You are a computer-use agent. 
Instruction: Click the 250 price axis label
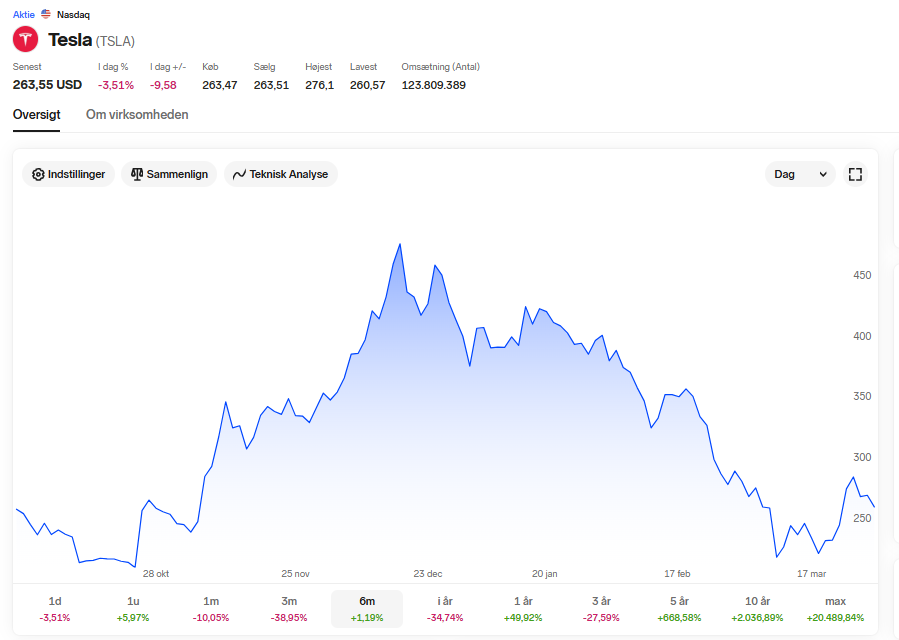tap(862, 518)
